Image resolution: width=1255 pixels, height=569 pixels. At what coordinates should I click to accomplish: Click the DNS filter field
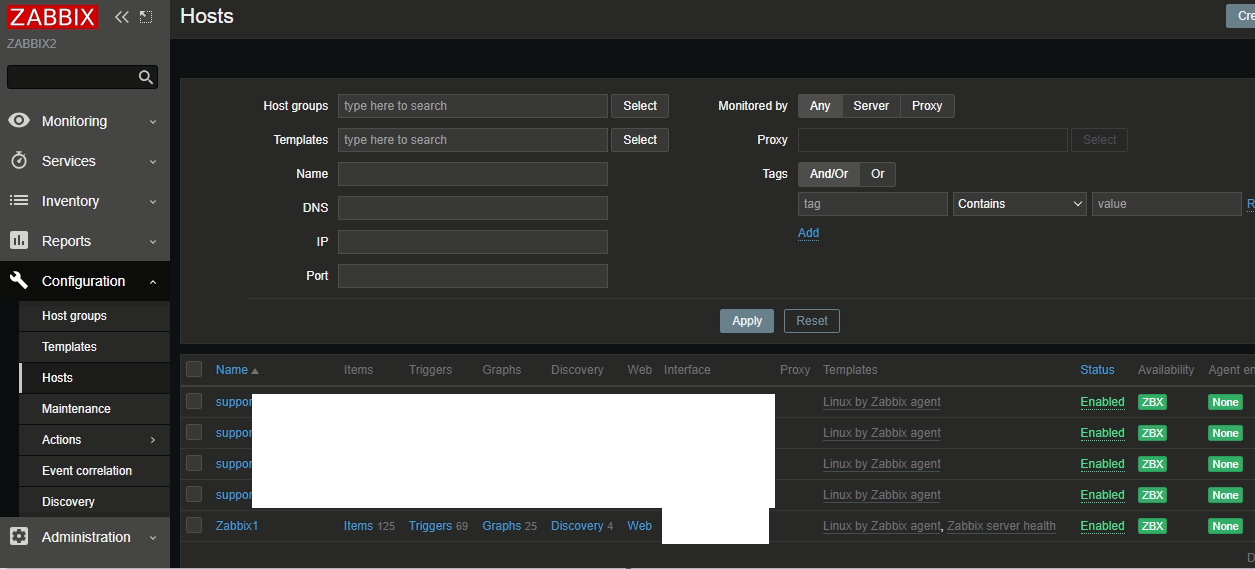tap(473, 208)
